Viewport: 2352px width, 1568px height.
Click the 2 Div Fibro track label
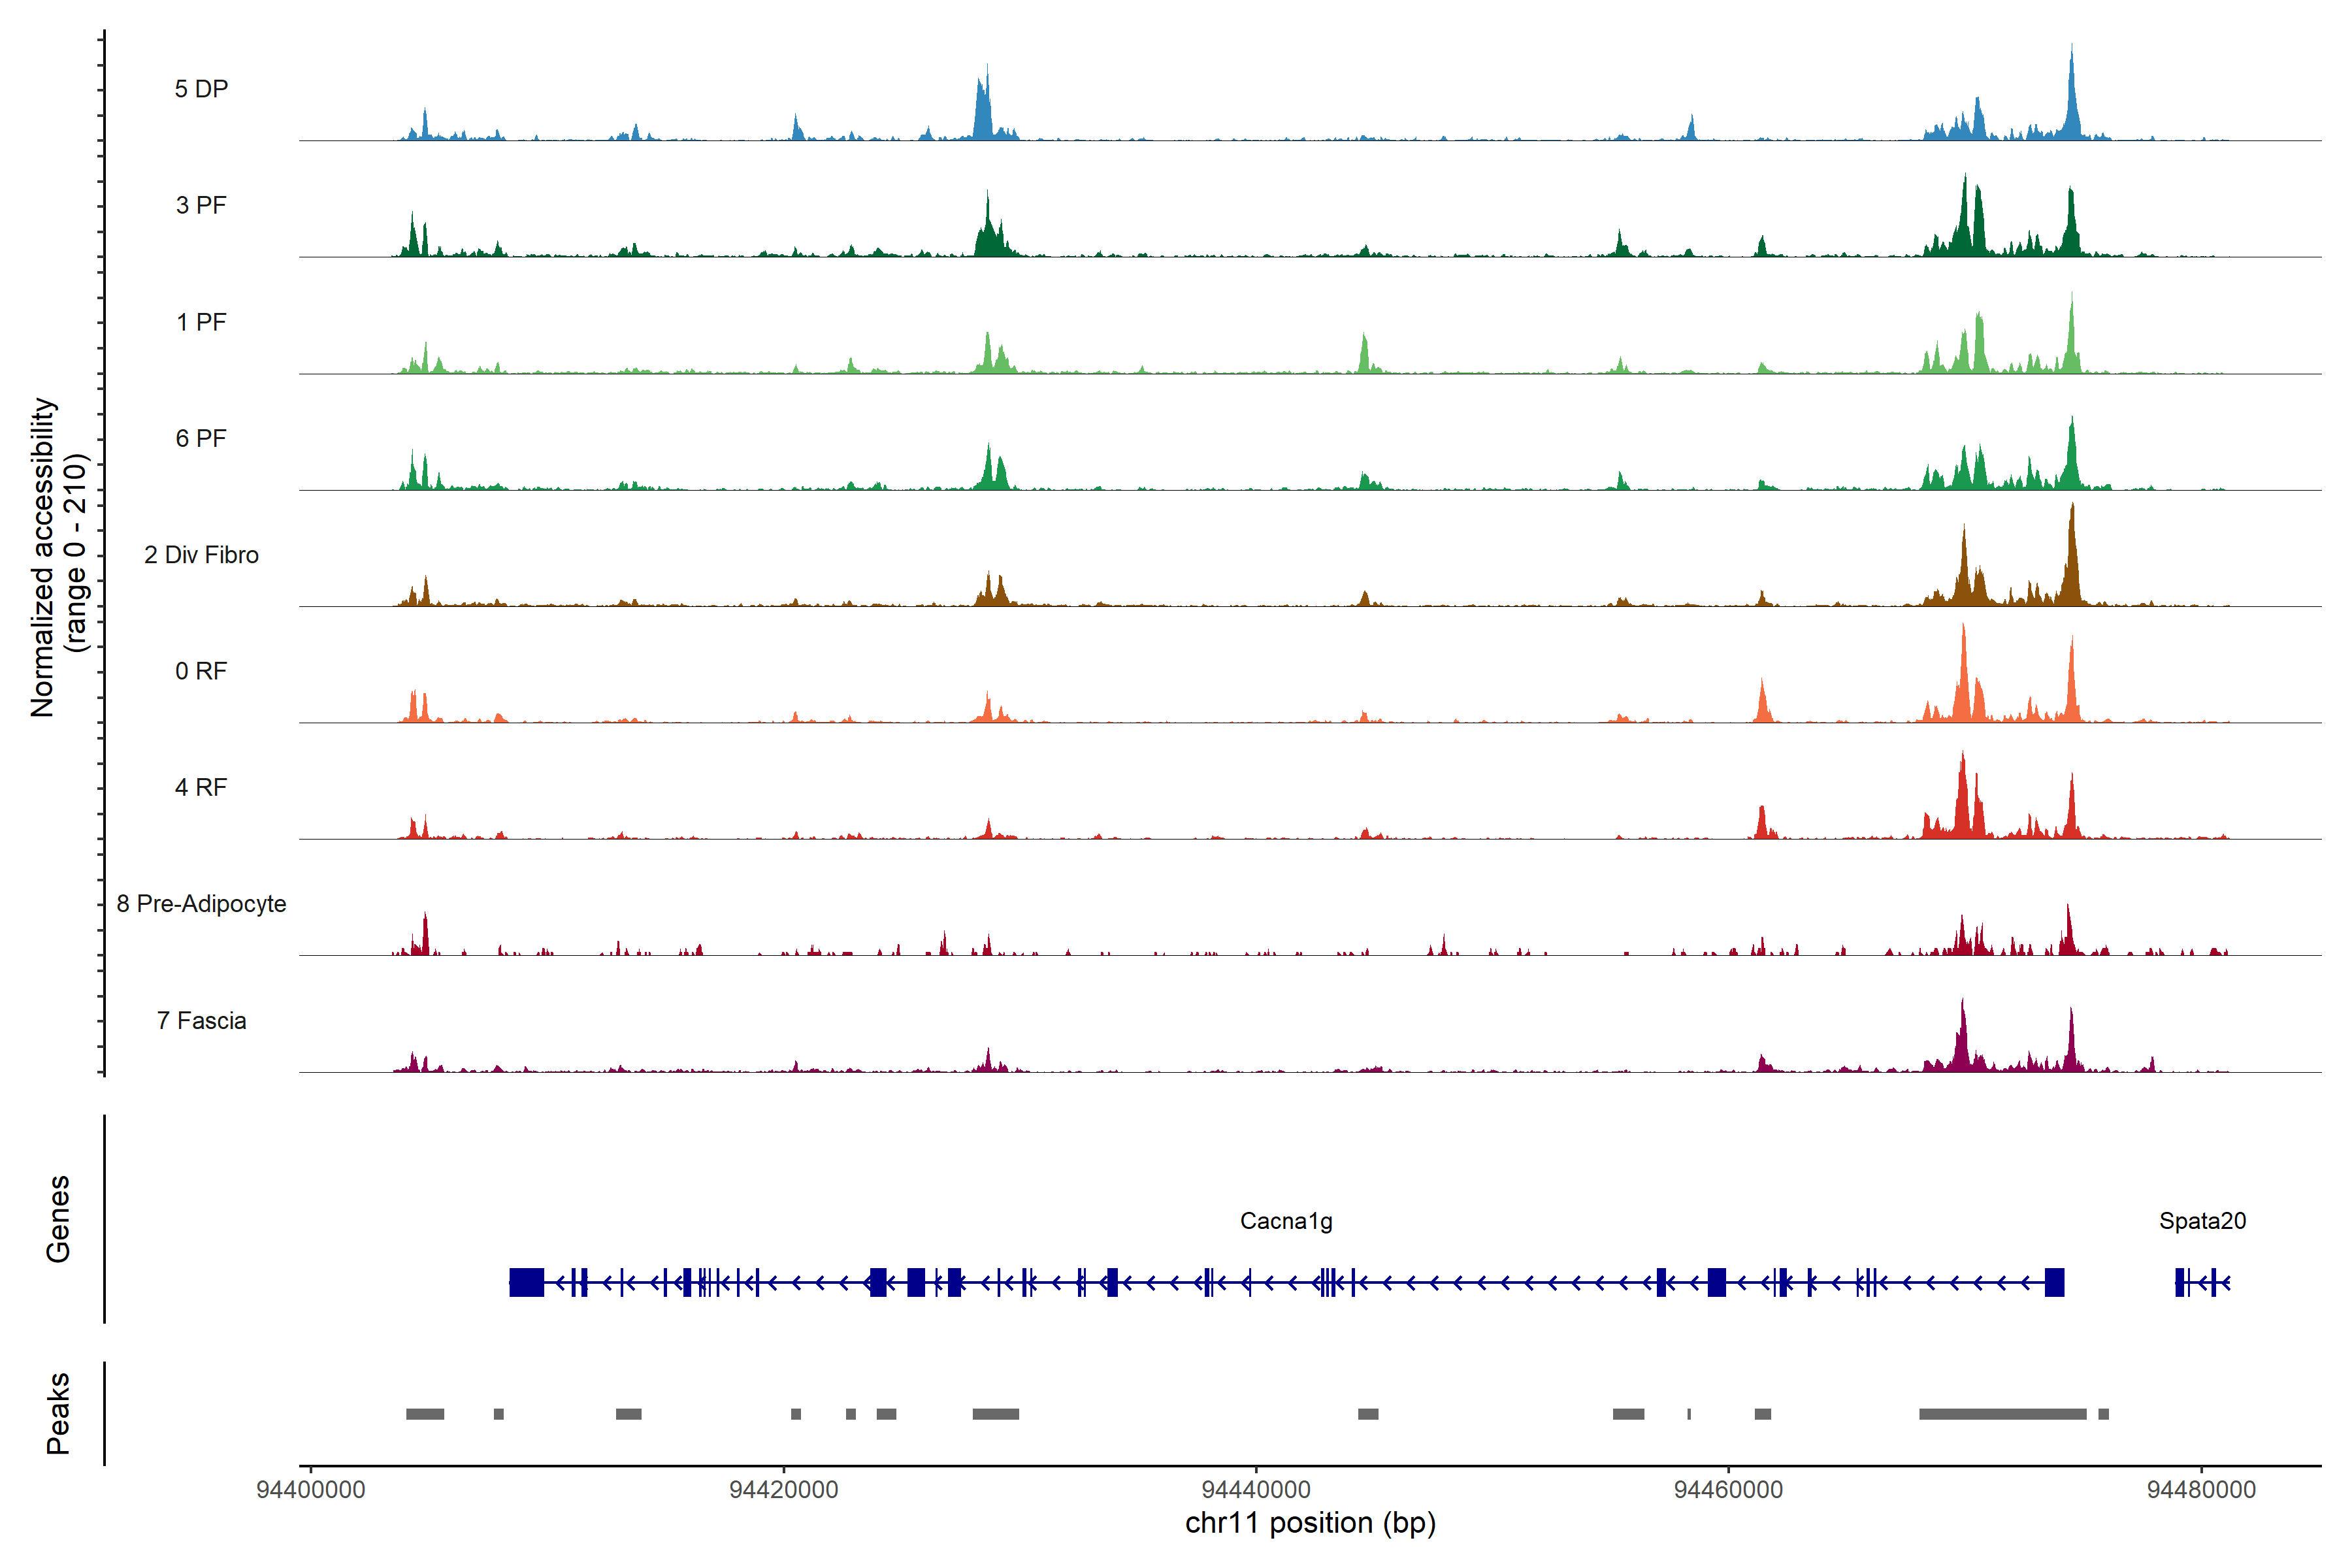(201, 555)
